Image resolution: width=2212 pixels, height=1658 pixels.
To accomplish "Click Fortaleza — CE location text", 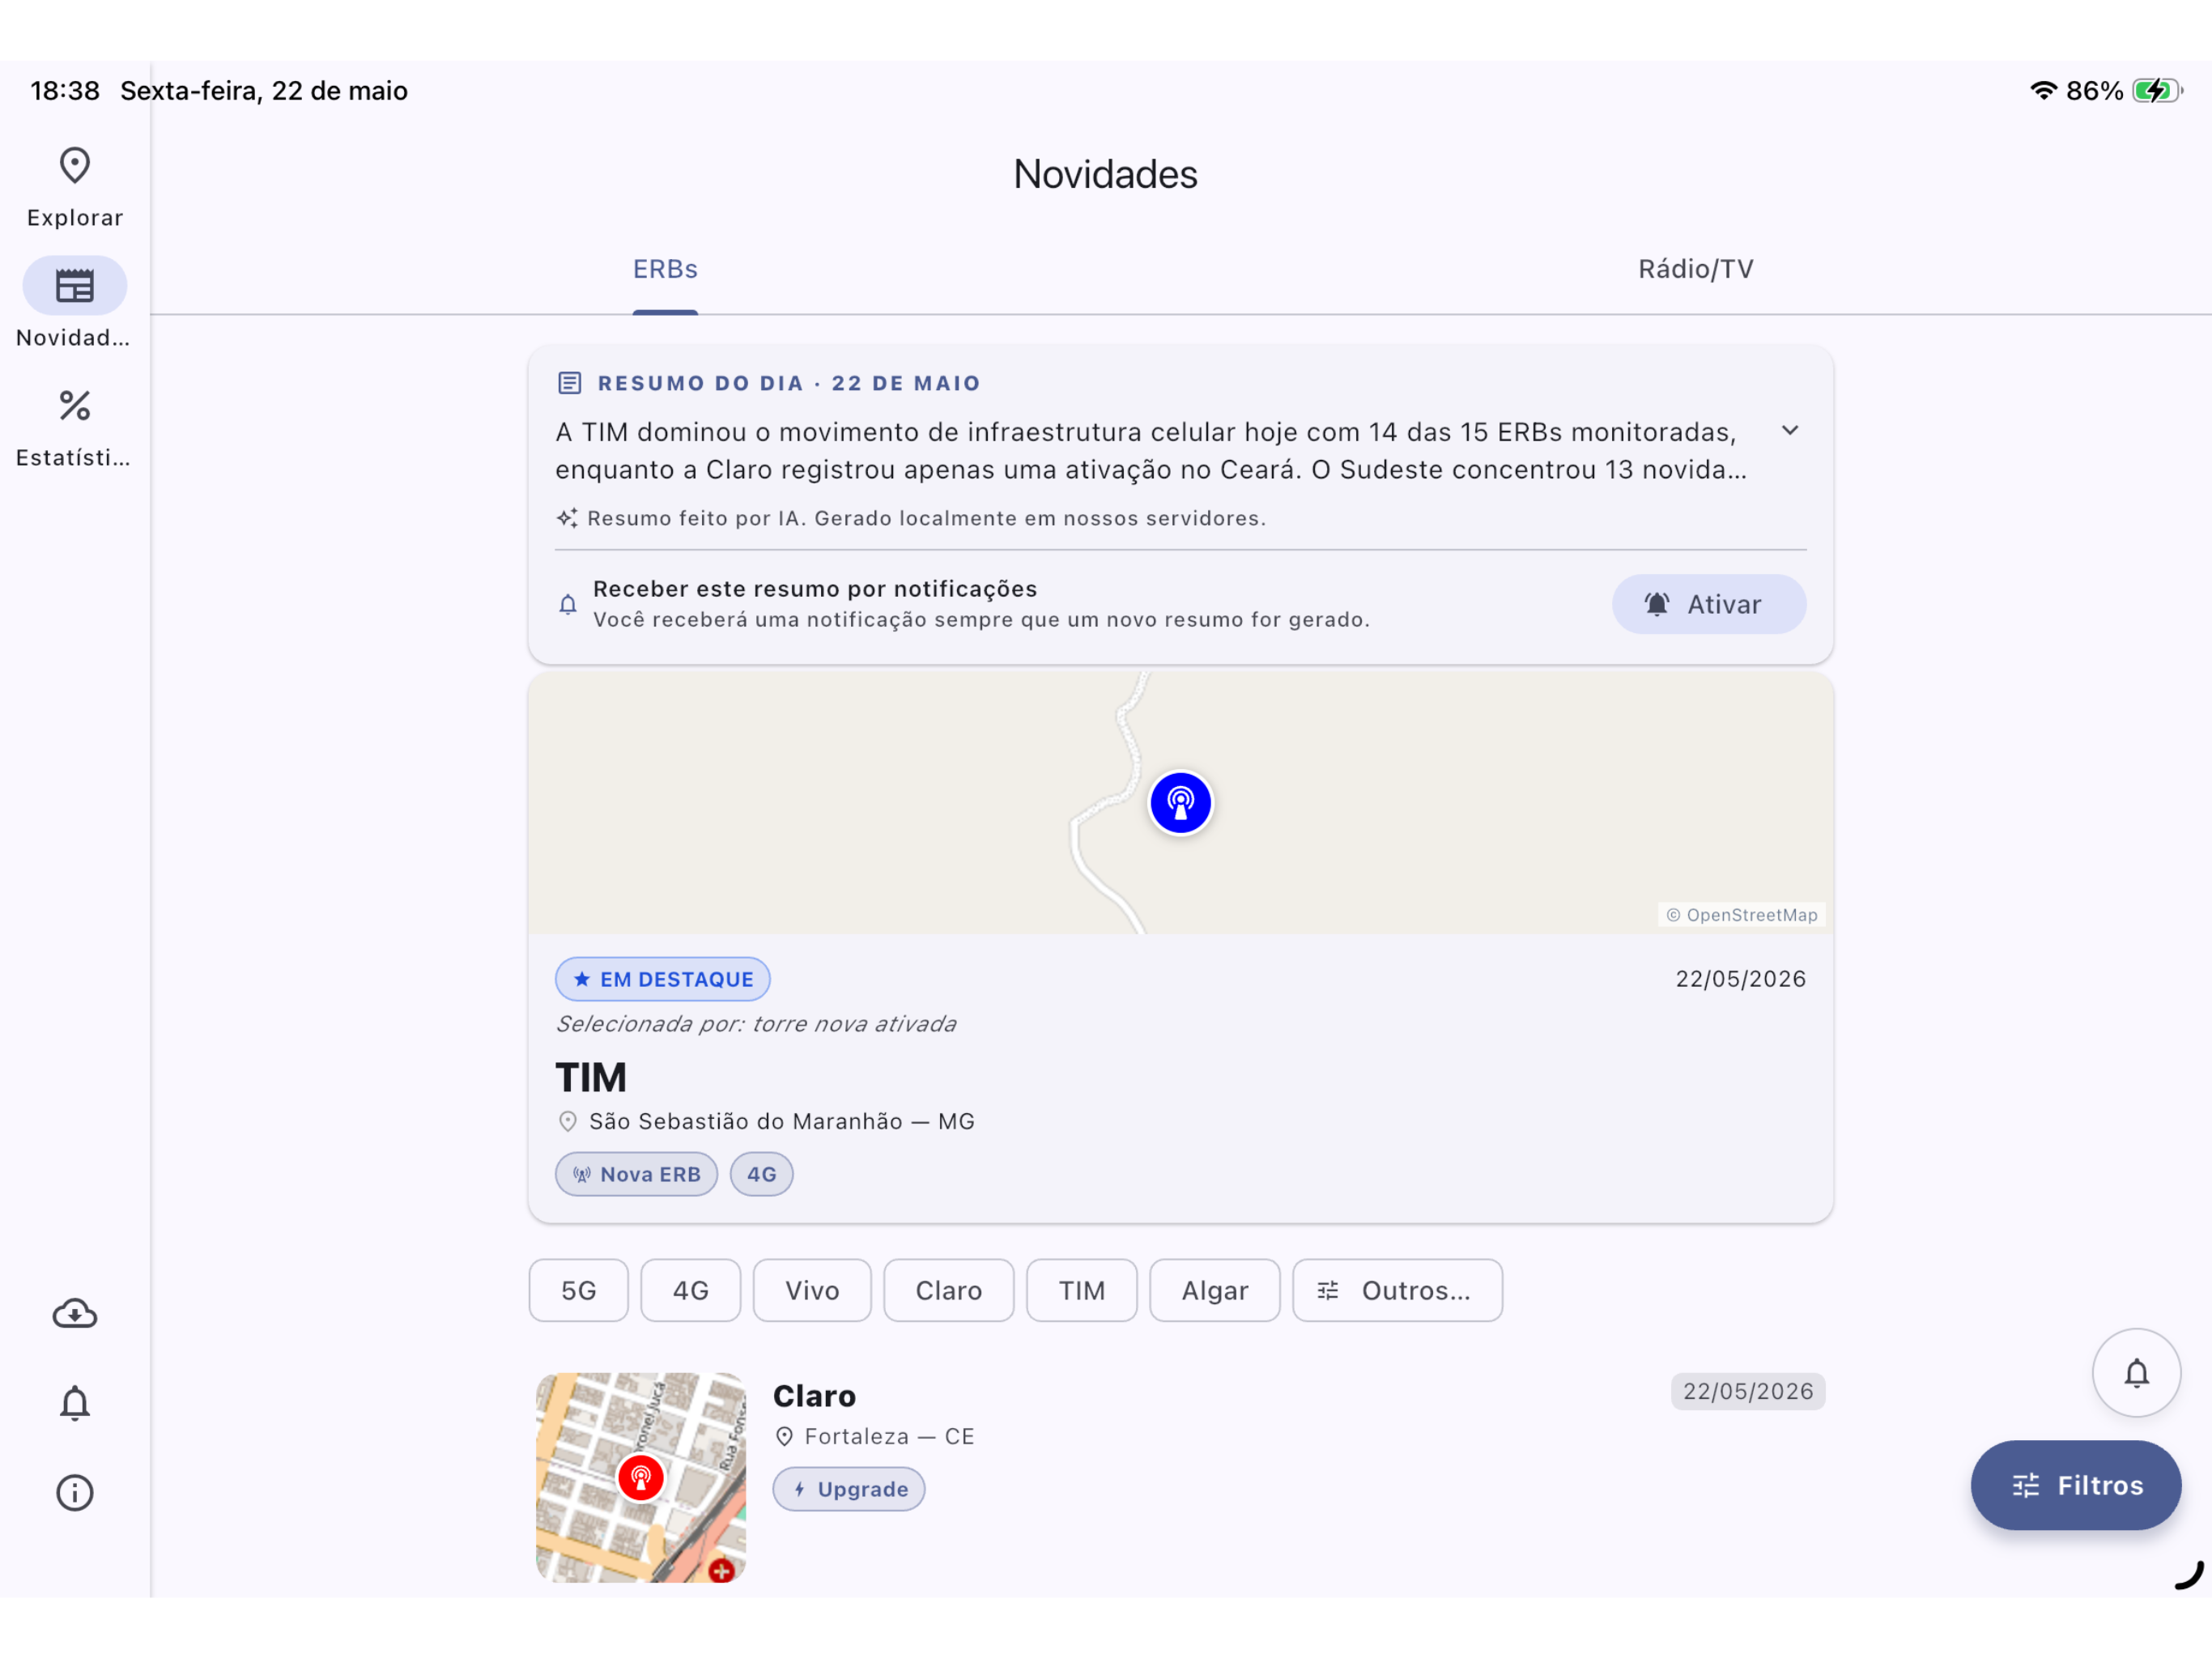I will tap(890, 1437).
